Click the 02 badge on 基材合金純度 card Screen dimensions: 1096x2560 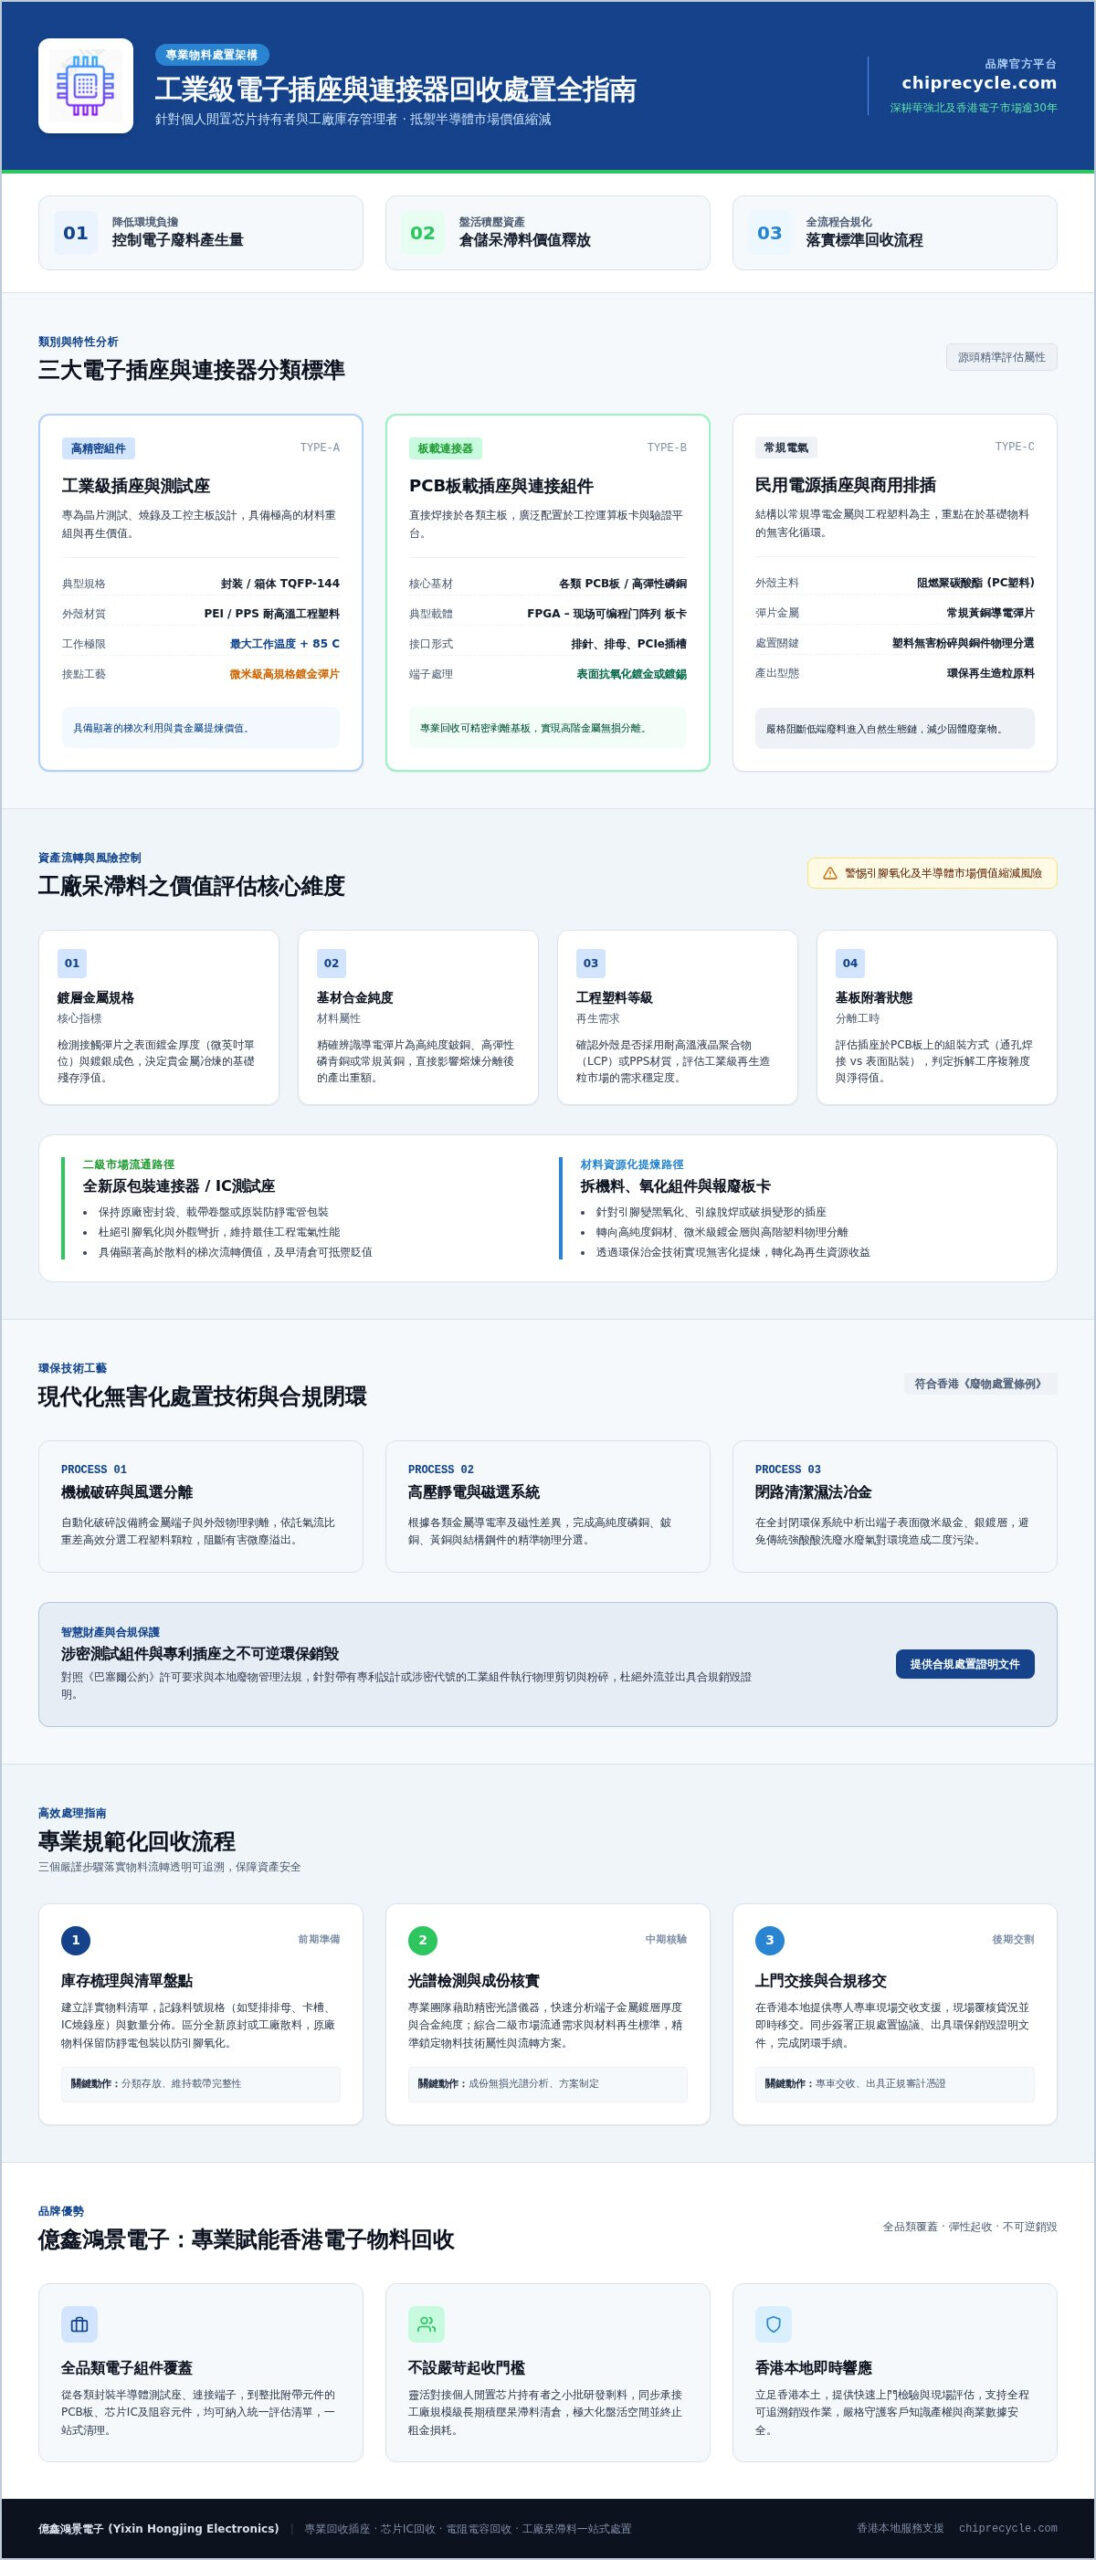click(x=331, y=963)
